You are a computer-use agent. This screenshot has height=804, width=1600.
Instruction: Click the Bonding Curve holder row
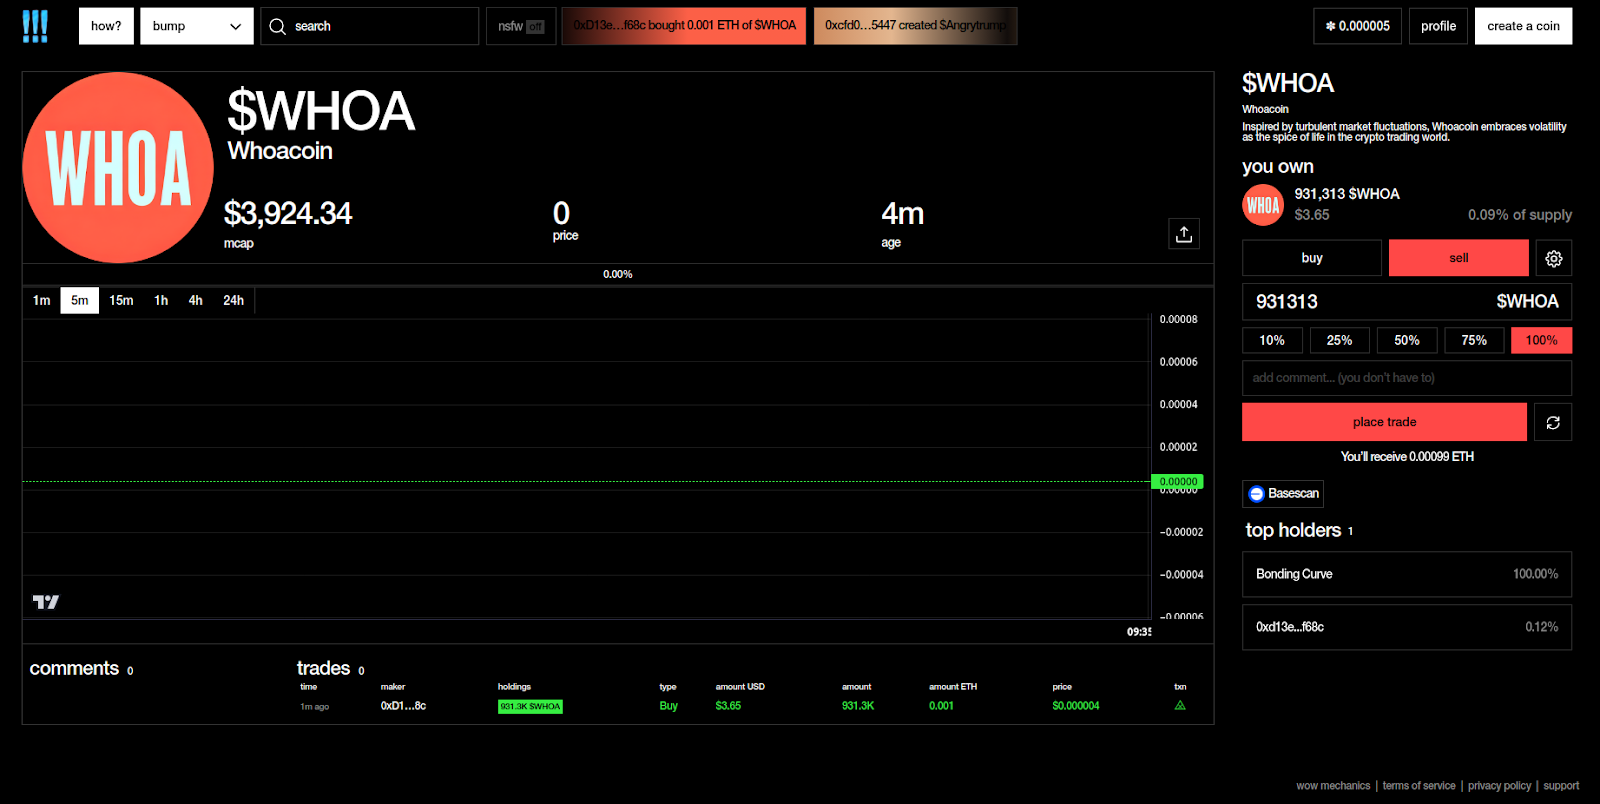click(1407, 574)
